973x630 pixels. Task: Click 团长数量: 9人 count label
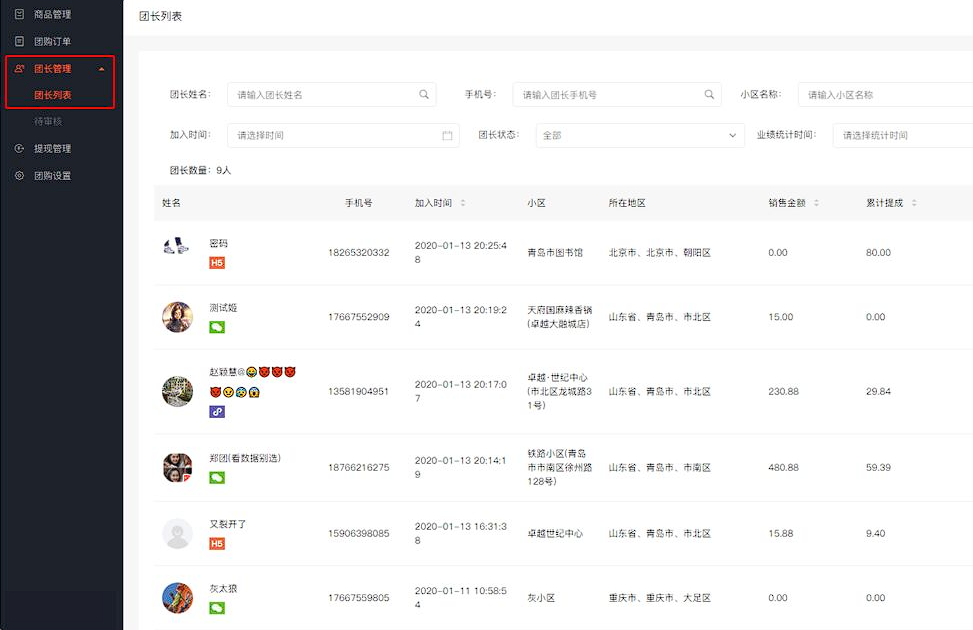[x=200, y=170]
